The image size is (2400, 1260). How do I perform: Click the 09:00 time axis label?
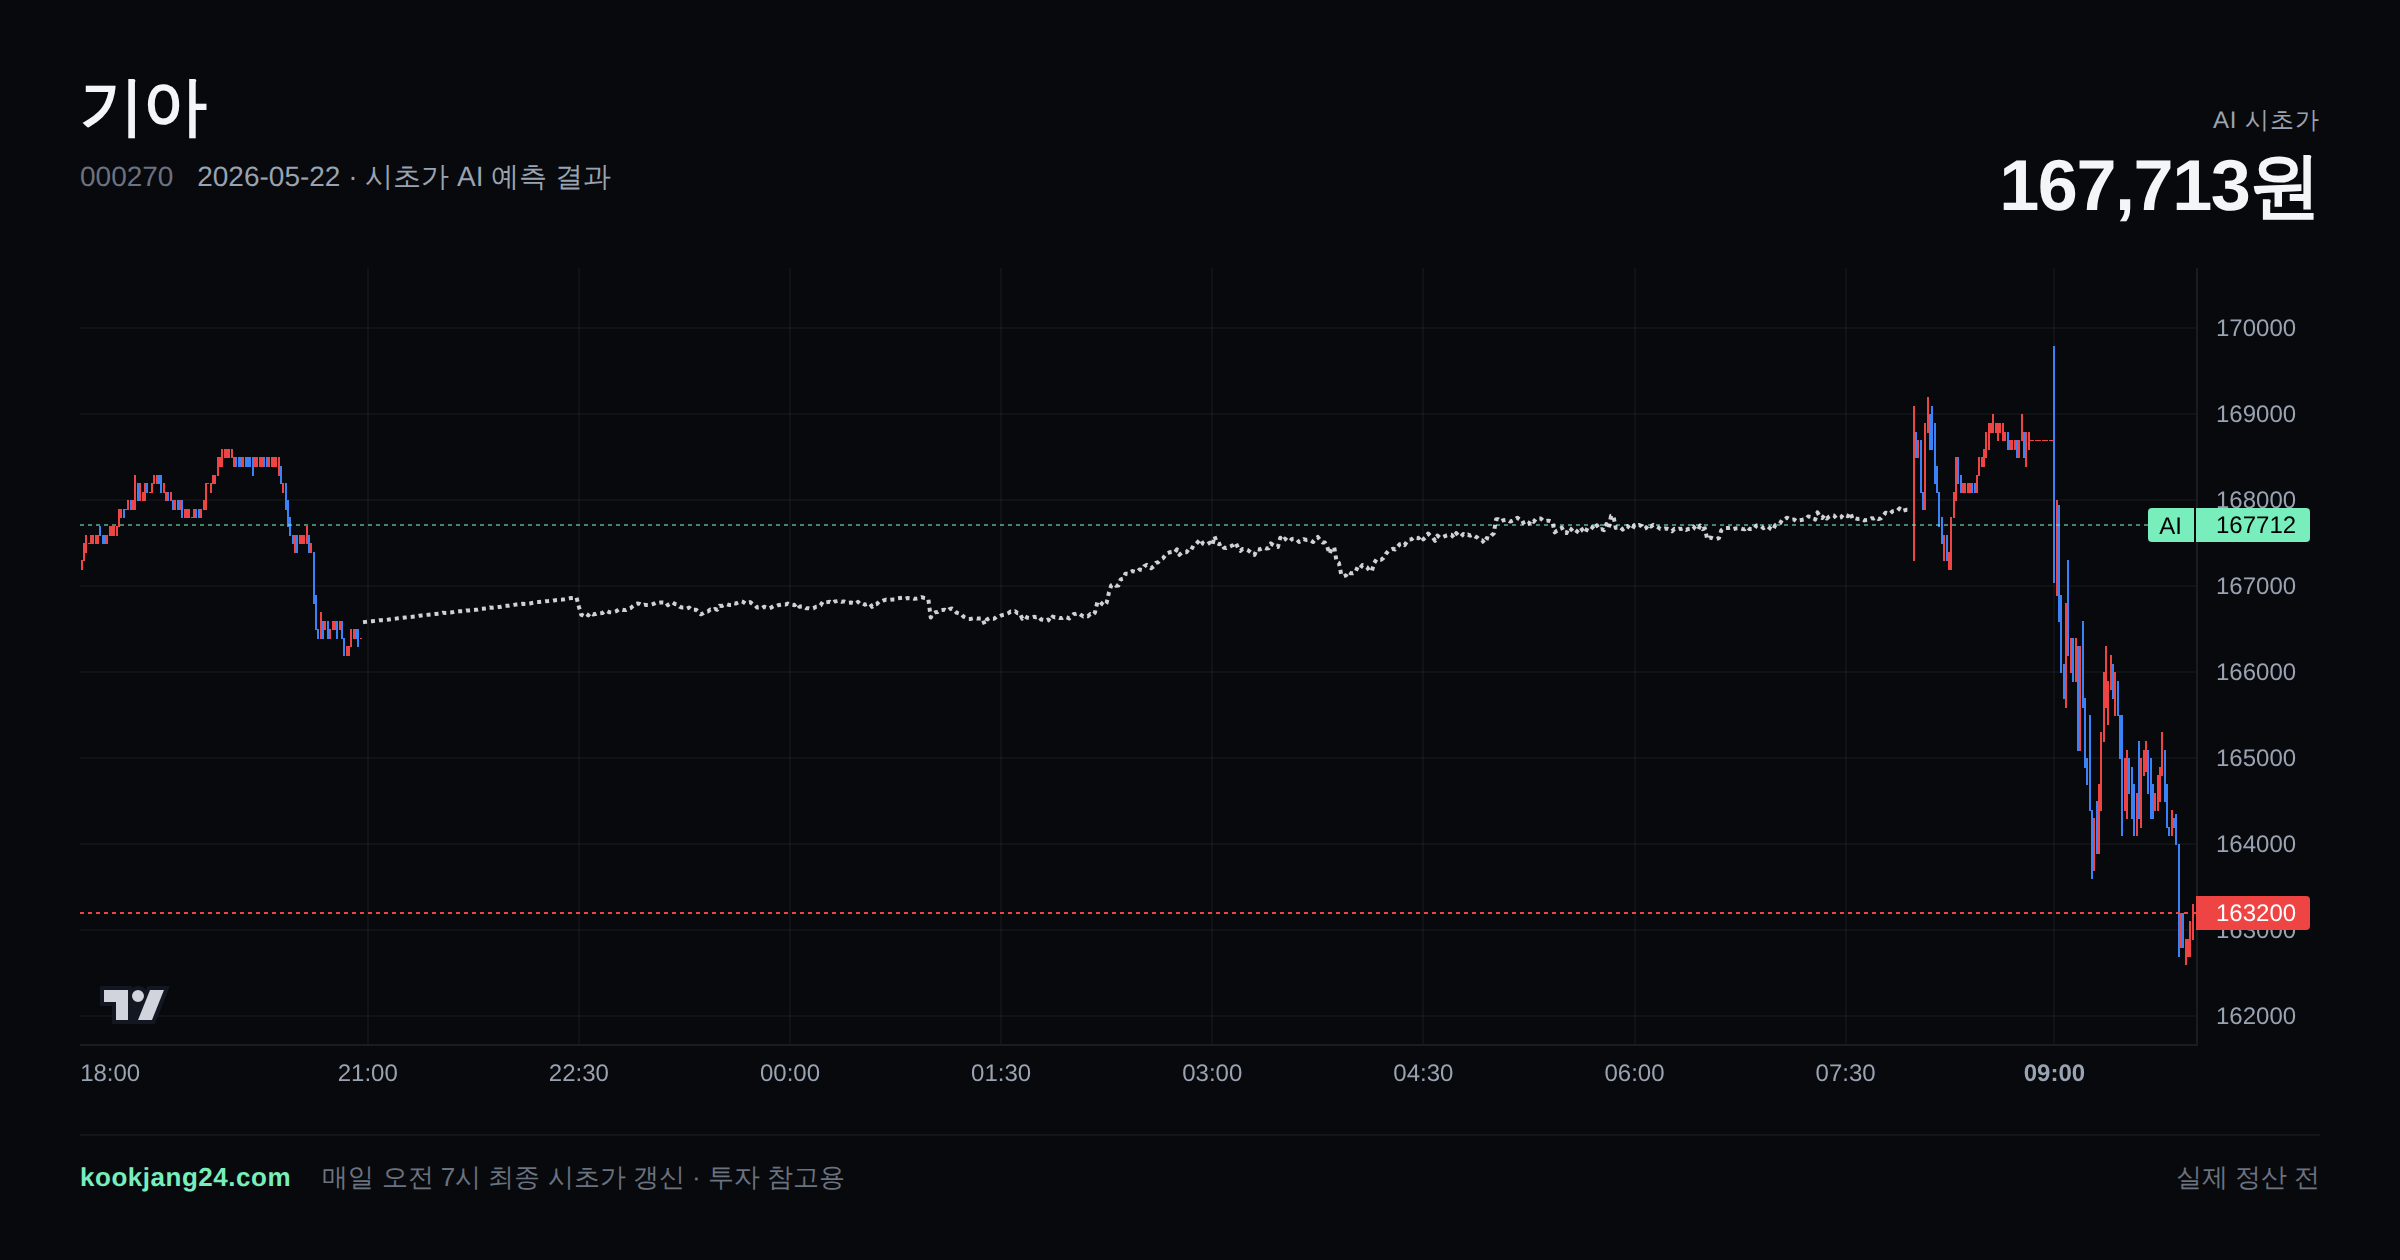[x=2054, y=1073]
